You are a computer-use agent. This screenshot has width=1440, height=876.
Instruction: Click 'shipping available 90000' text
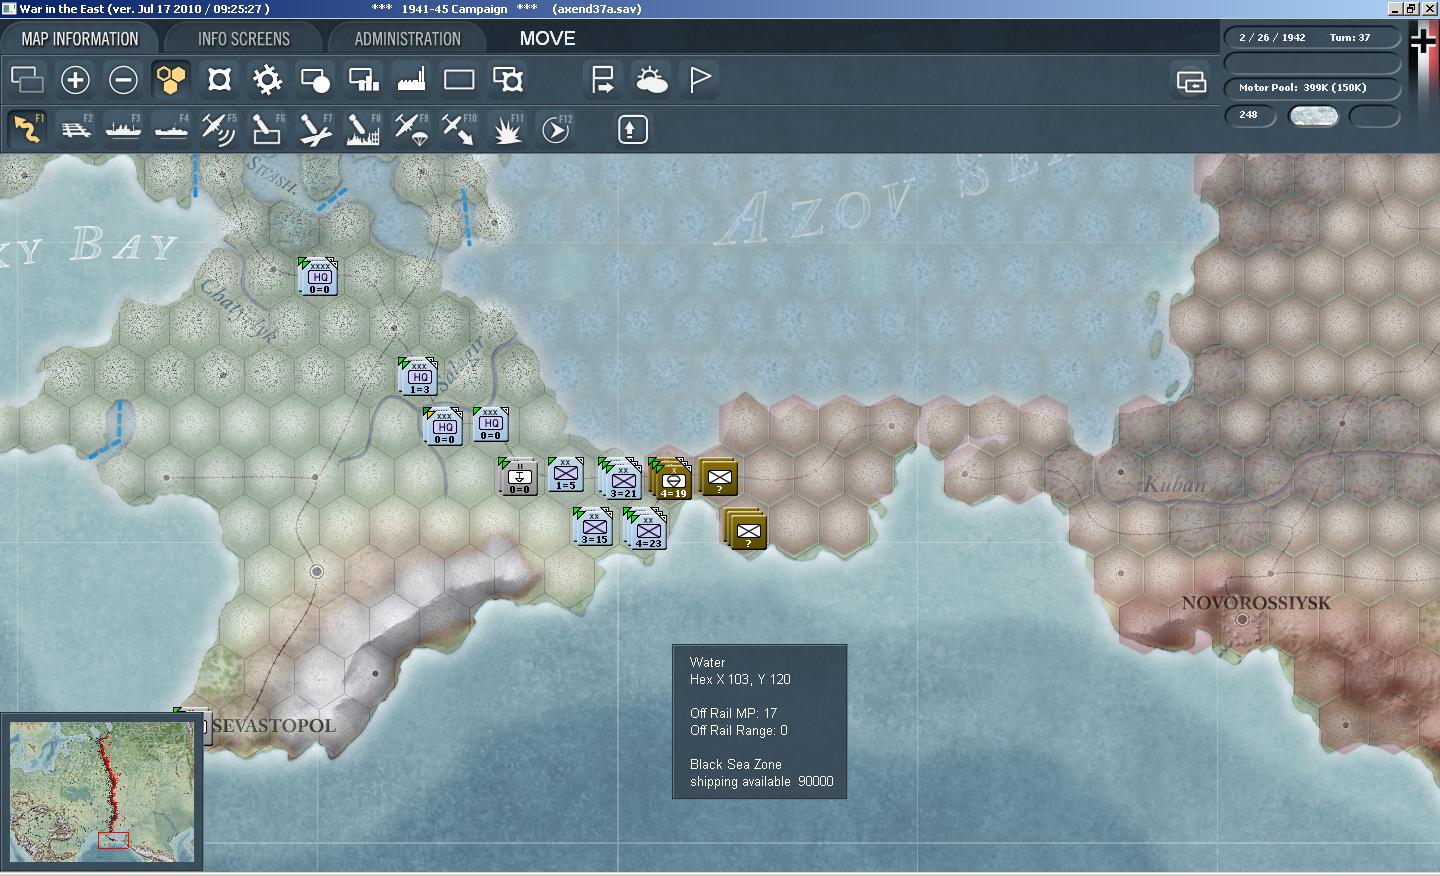click(x=761, y=781)
